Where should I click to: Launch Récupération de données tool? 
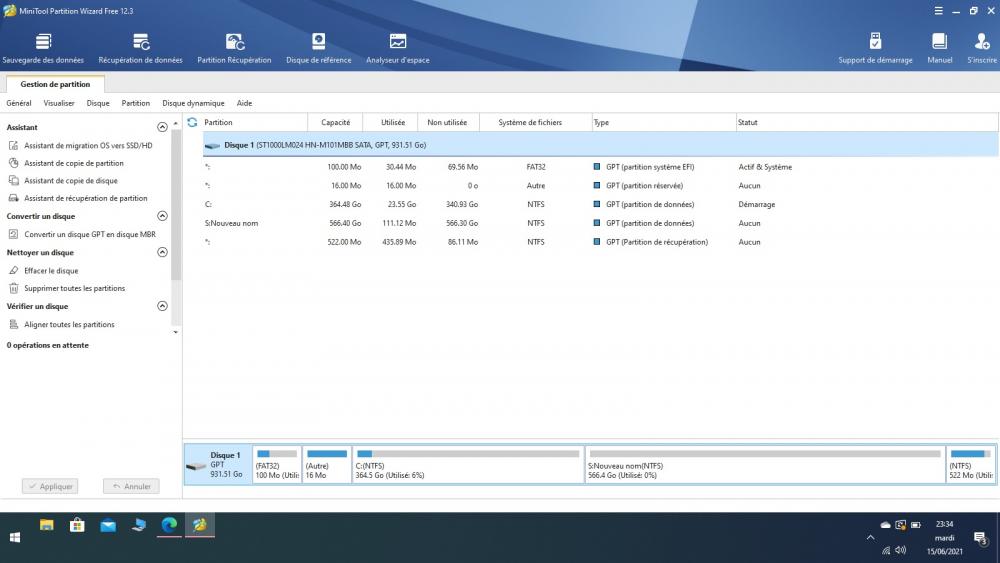pos(140,48)
